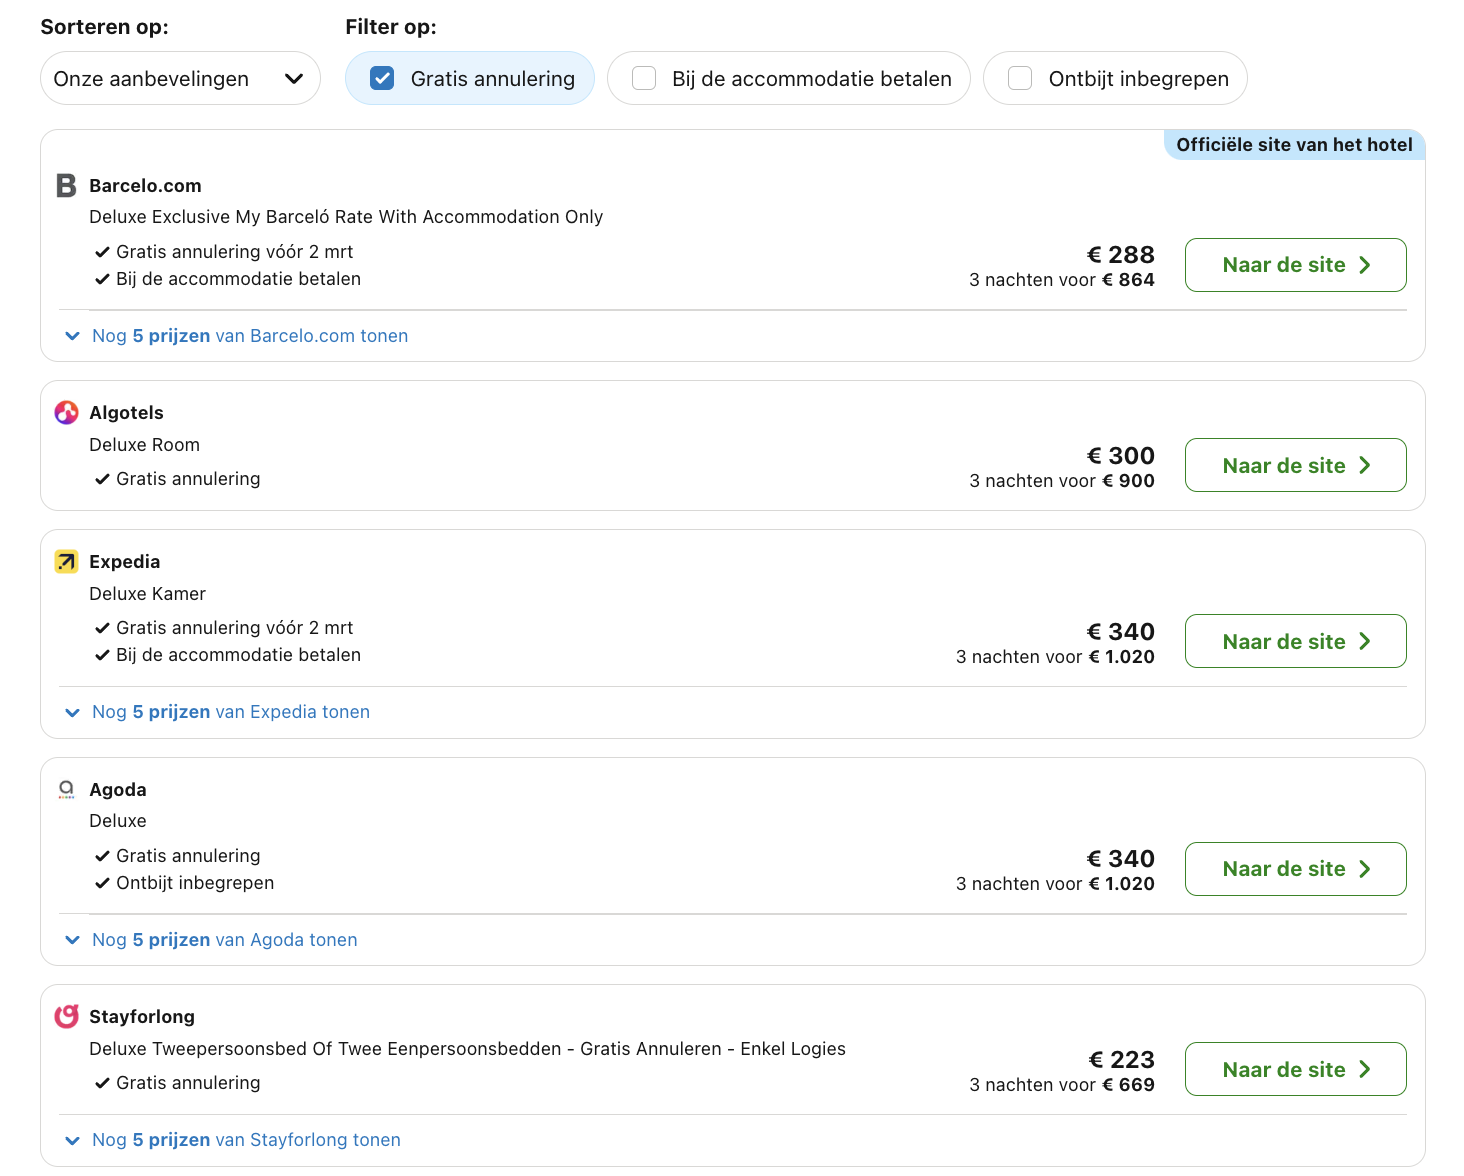This screenshot has height=1176, width=1464.
Task: Open the Onze aanbevelingen sort dropdown
Action: [x=180, y=78]
